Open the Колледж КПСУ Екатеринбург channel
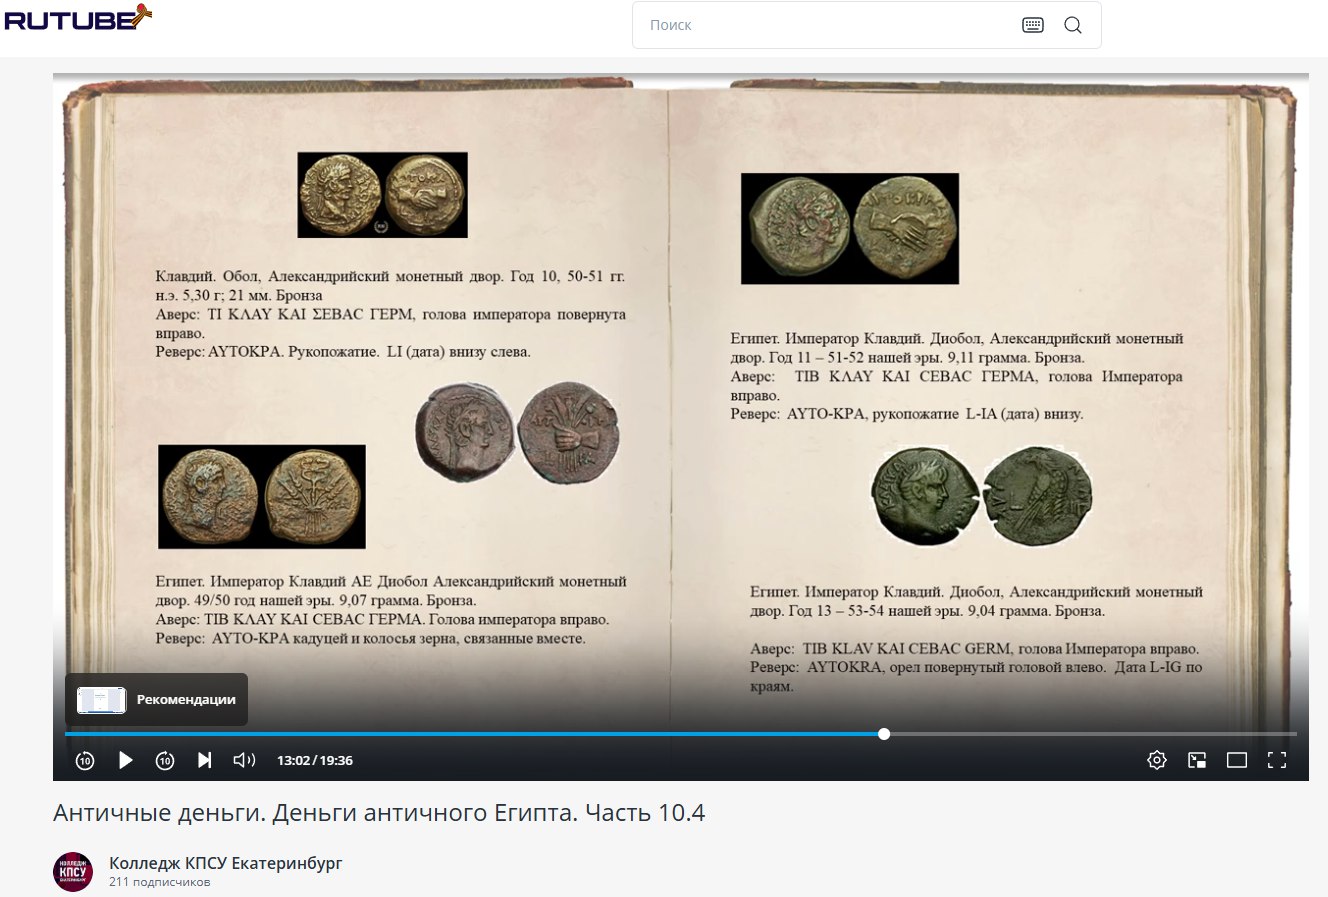 pos(225,863)
